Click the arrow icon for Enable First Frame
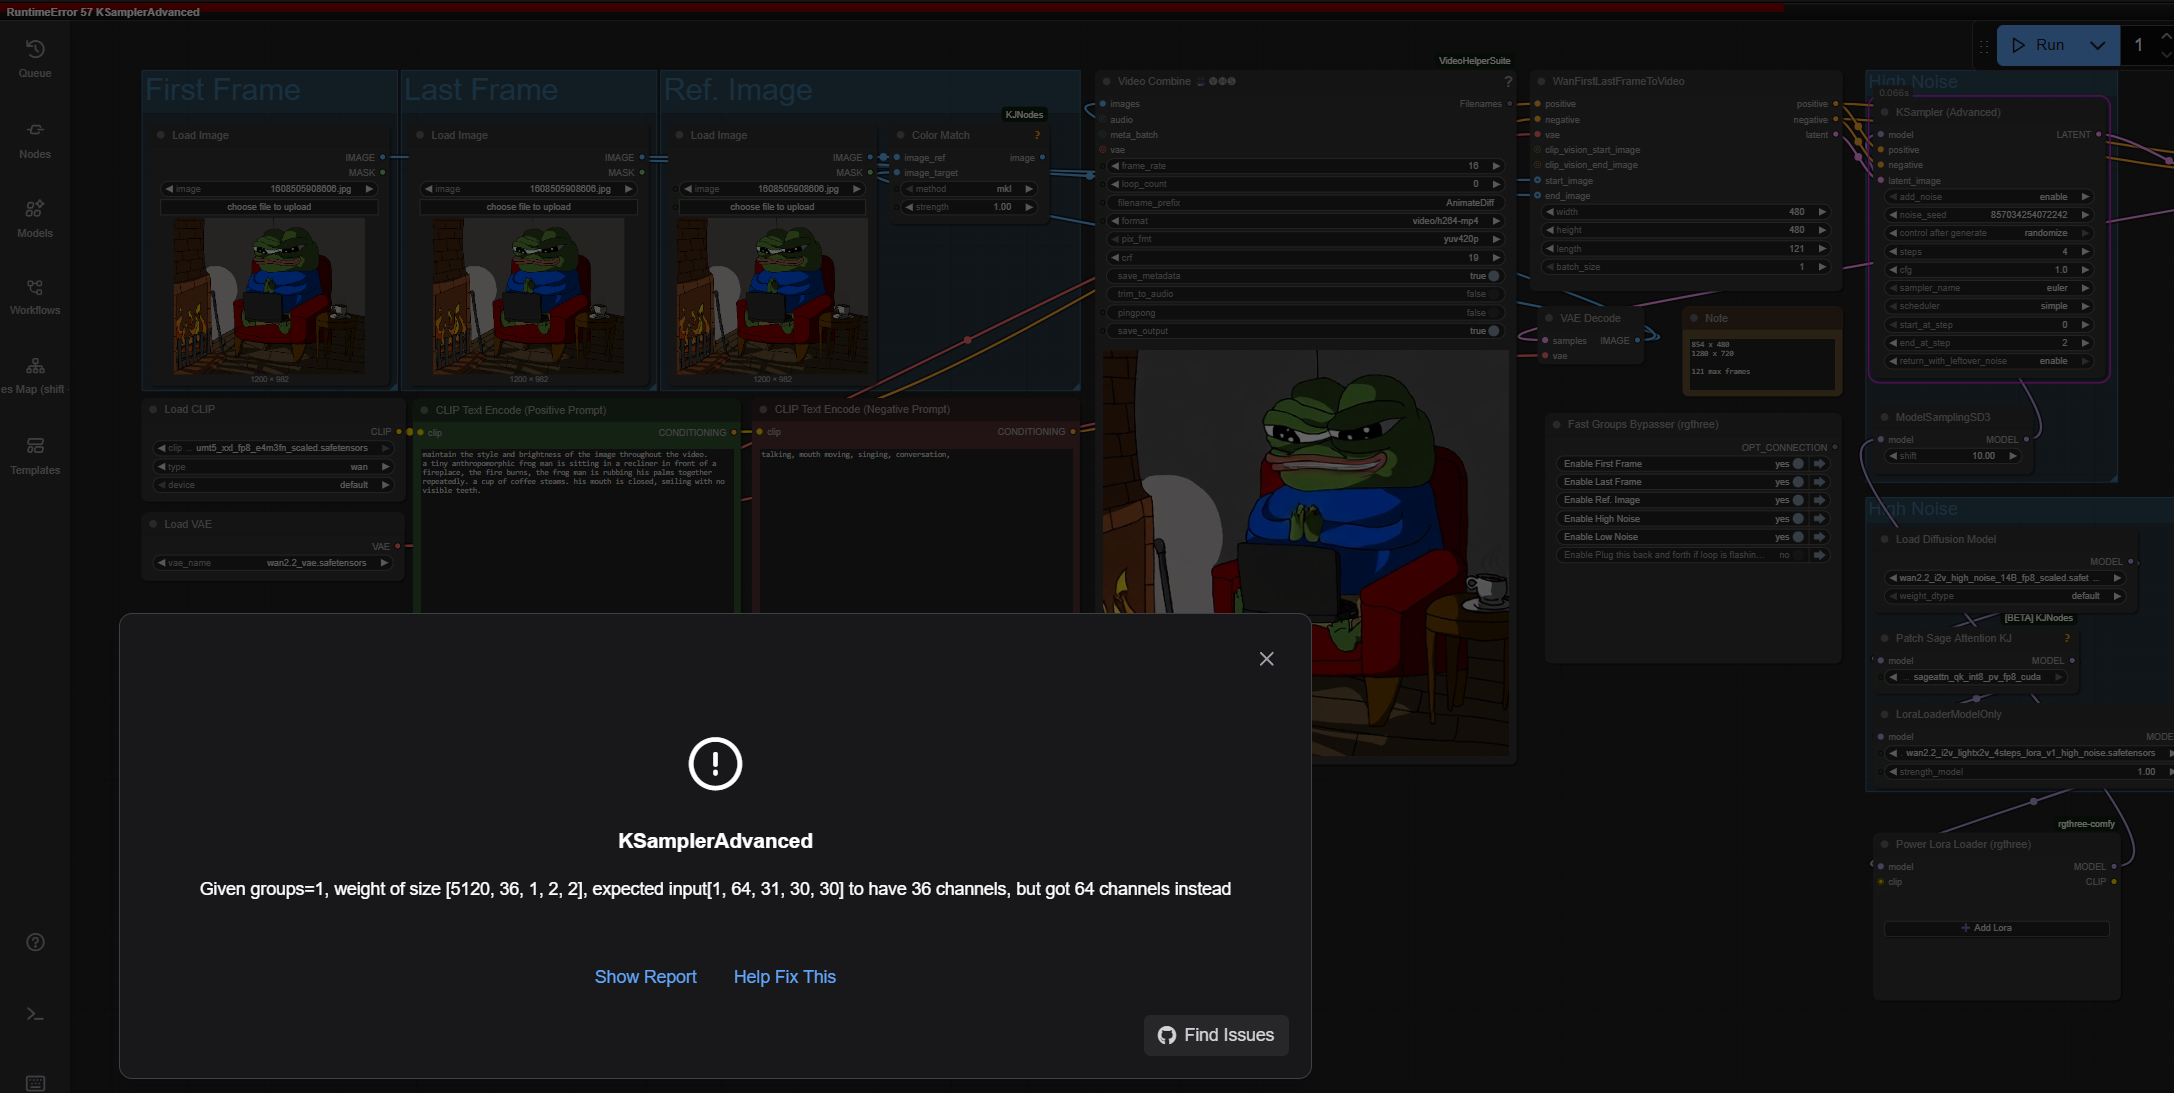The height and width of the screenshot is (1093, 2174). (x=1819, y=464)
